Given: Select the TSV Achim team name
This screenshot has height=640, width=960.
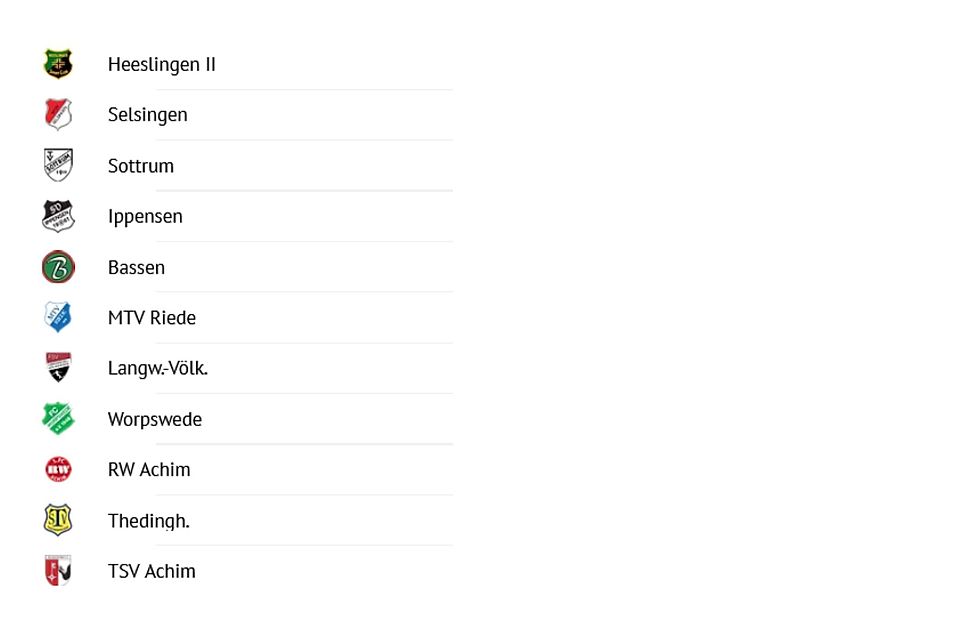Looking at the screenshot, I should tap(152, 572).
